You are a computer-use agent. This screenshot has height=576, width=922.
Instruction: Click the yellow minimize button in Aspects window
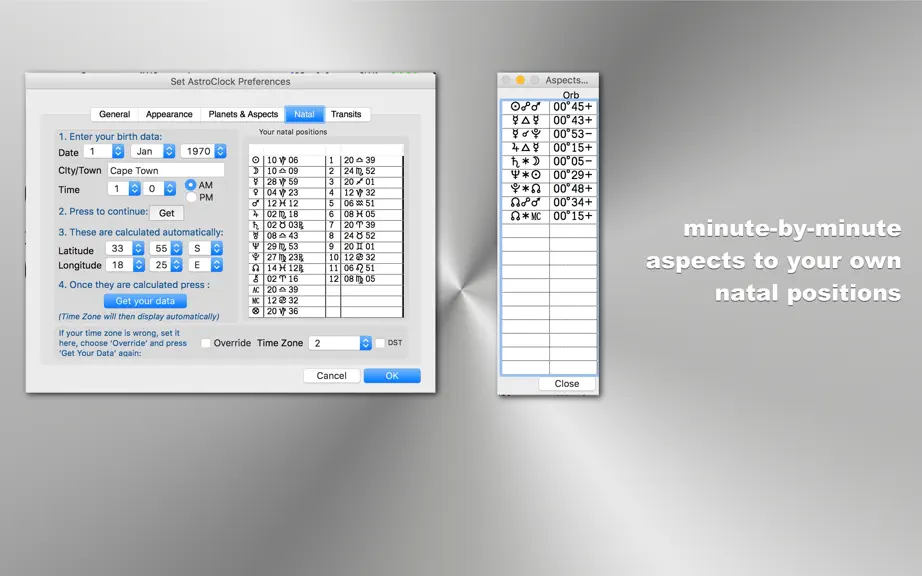click(x=520, y=80)
